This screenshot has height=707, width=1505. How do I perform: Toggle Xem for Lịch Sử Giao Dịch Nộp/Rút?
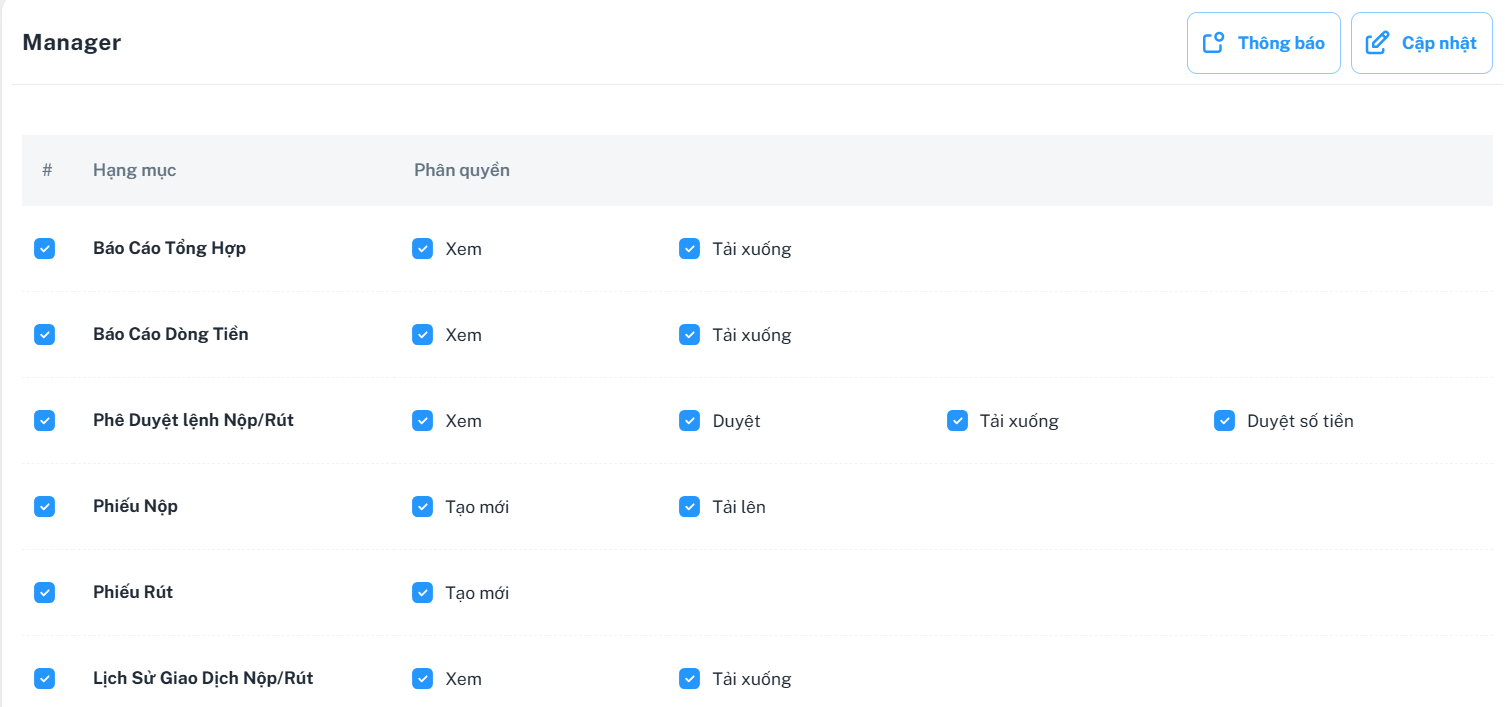tap(422, 679)
